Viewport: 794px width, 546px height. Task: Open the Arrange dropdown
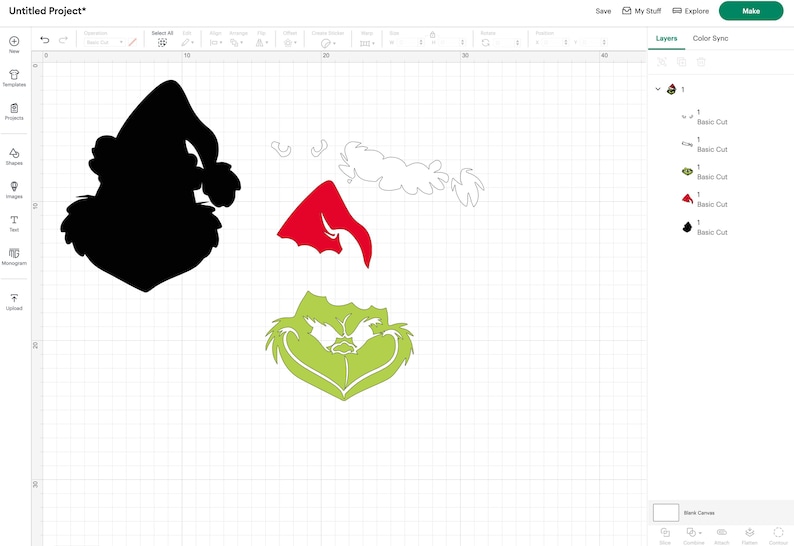click(x=236, y=43)
